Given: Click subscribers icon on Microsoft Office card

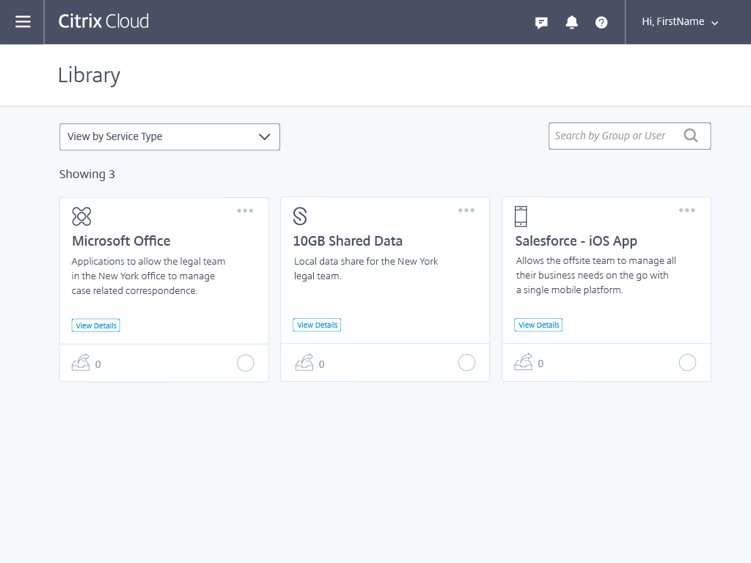Looking at the screenshot, I should pos(81,363).
